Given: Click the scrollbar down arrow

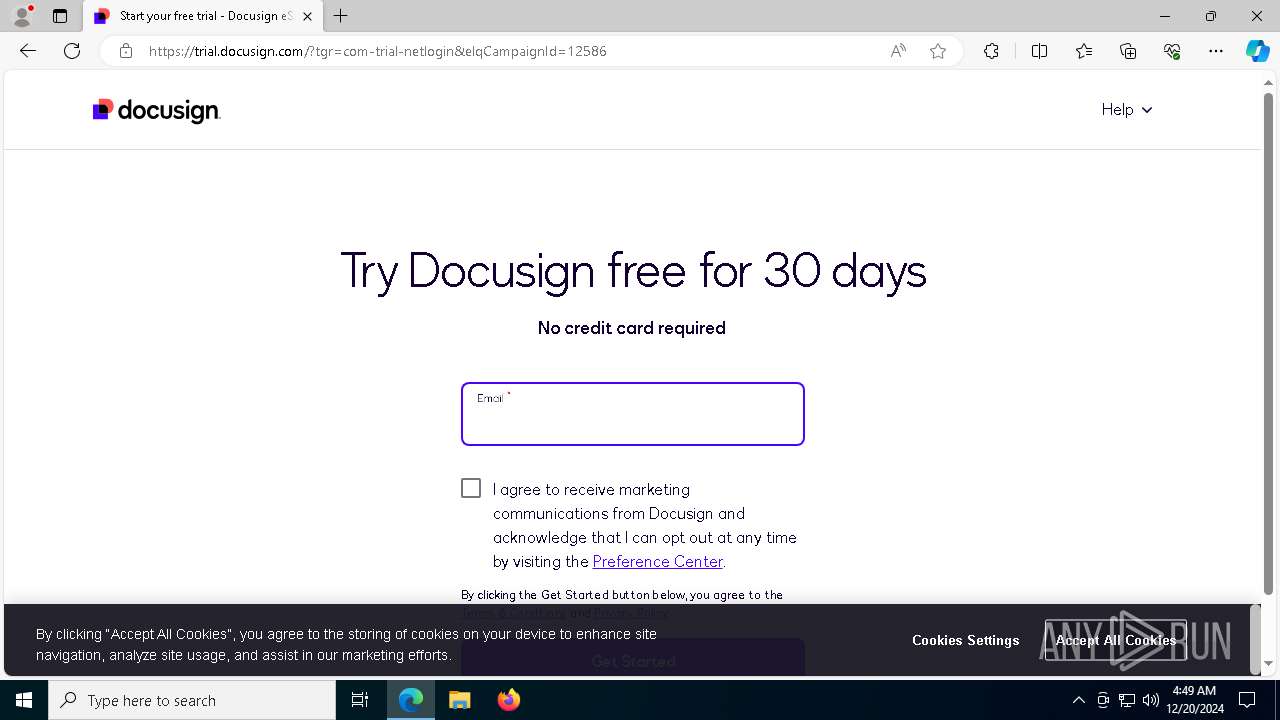Looking at the screenshot, I should pyautogui.click(x=1268, y=664).
